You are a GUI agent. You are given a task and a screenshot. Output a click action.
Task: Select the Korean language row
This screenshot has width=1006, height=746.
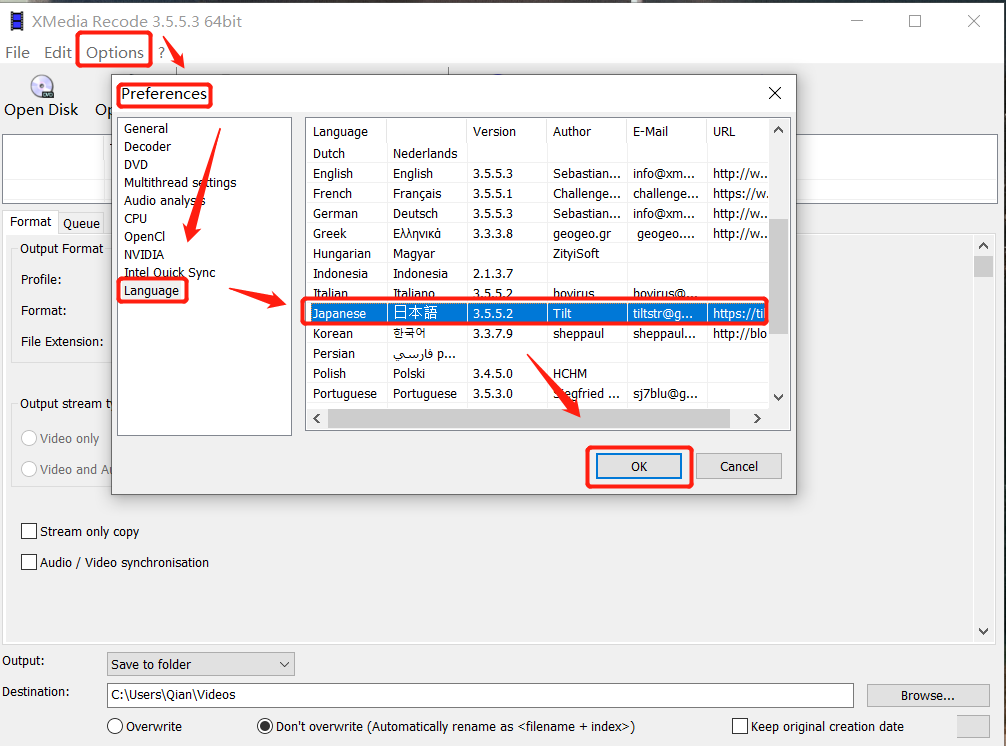pyautogui.click(x=538, y=333)
